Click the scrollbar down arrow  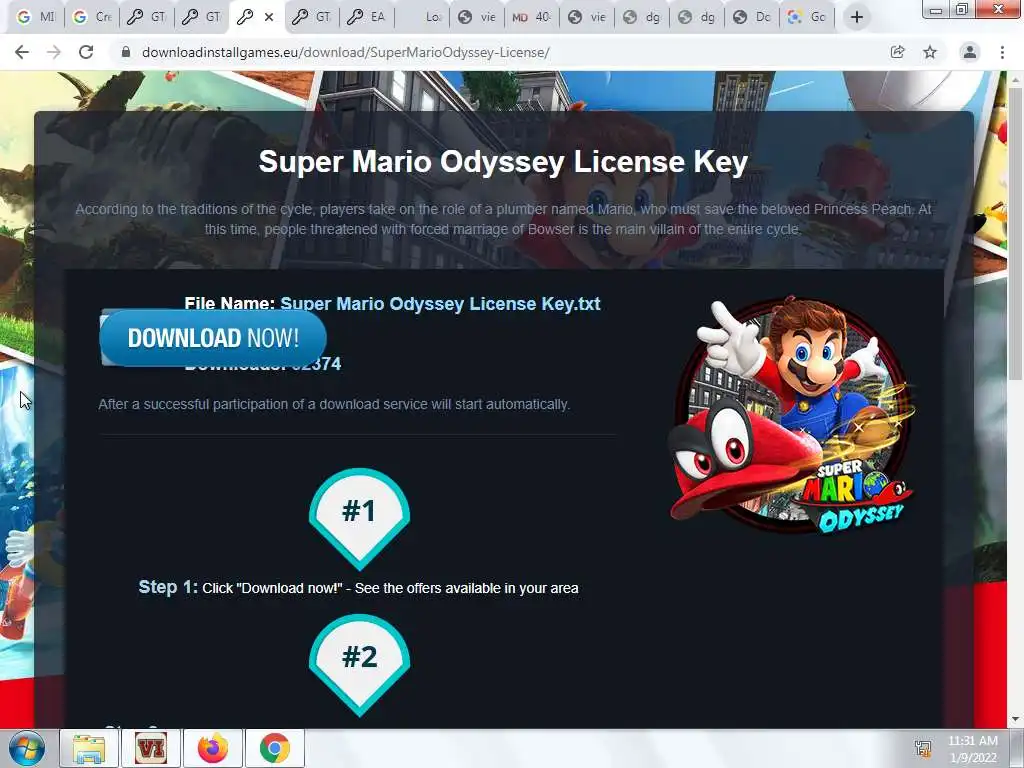(x=1016, y=719)
